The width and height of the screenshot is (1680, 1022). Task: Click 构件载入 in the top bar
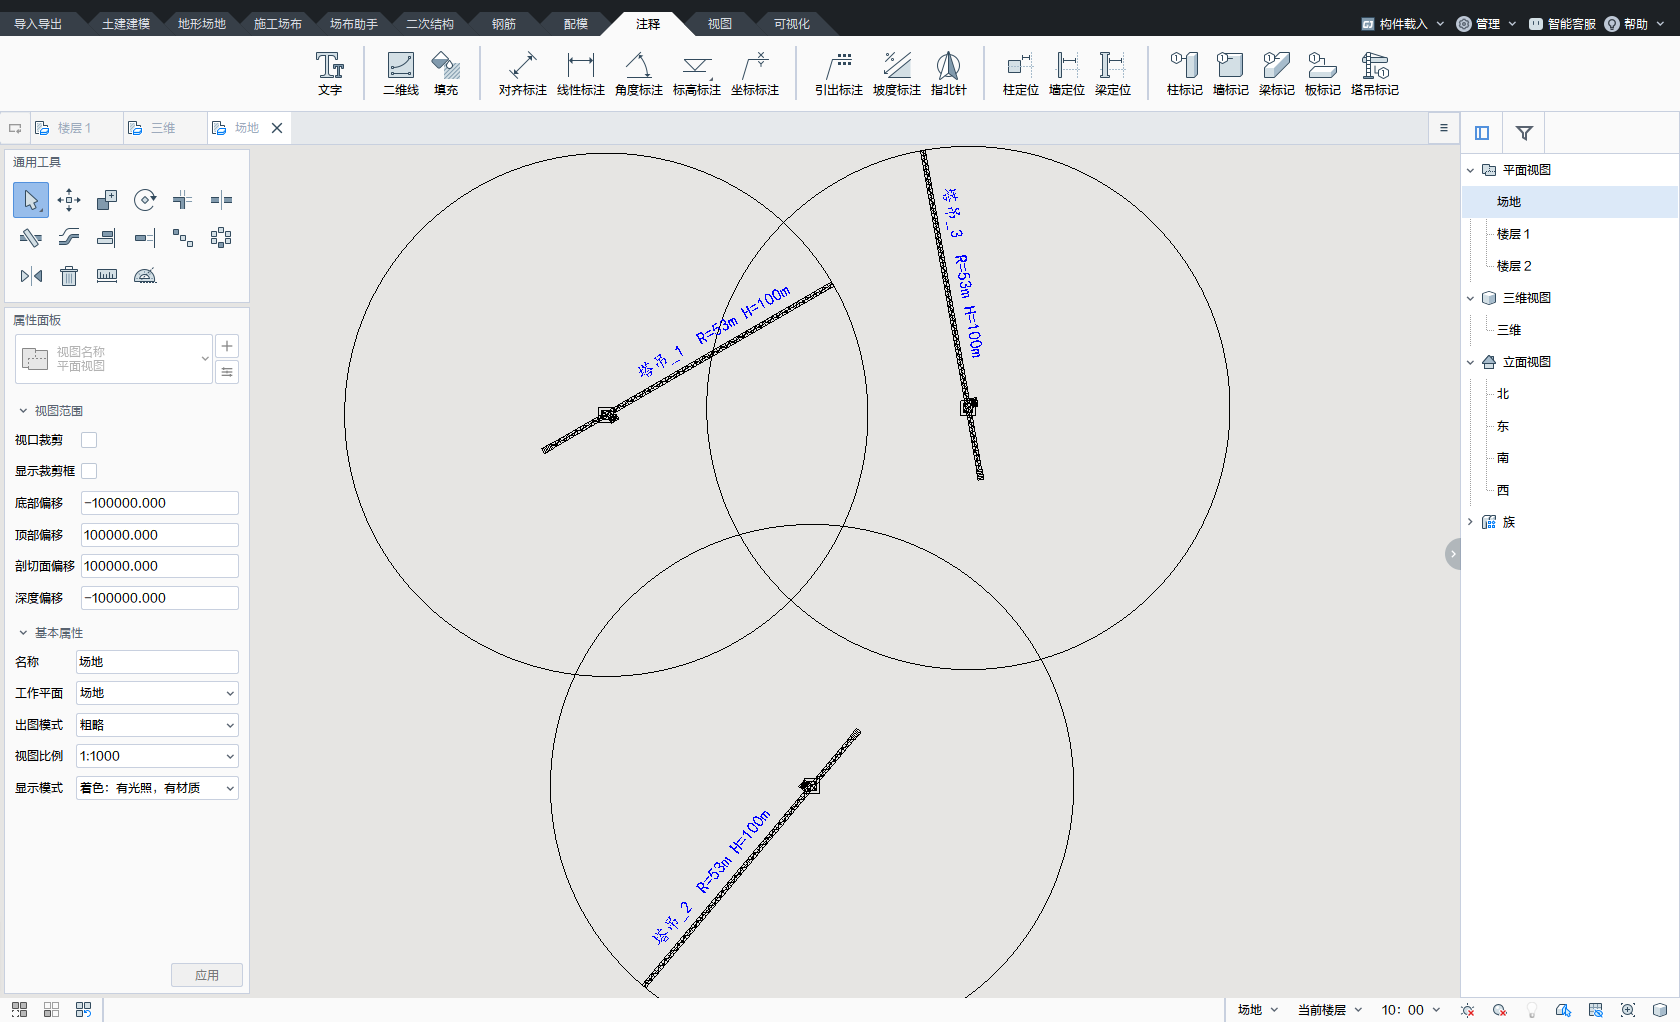click(1402, 24)
